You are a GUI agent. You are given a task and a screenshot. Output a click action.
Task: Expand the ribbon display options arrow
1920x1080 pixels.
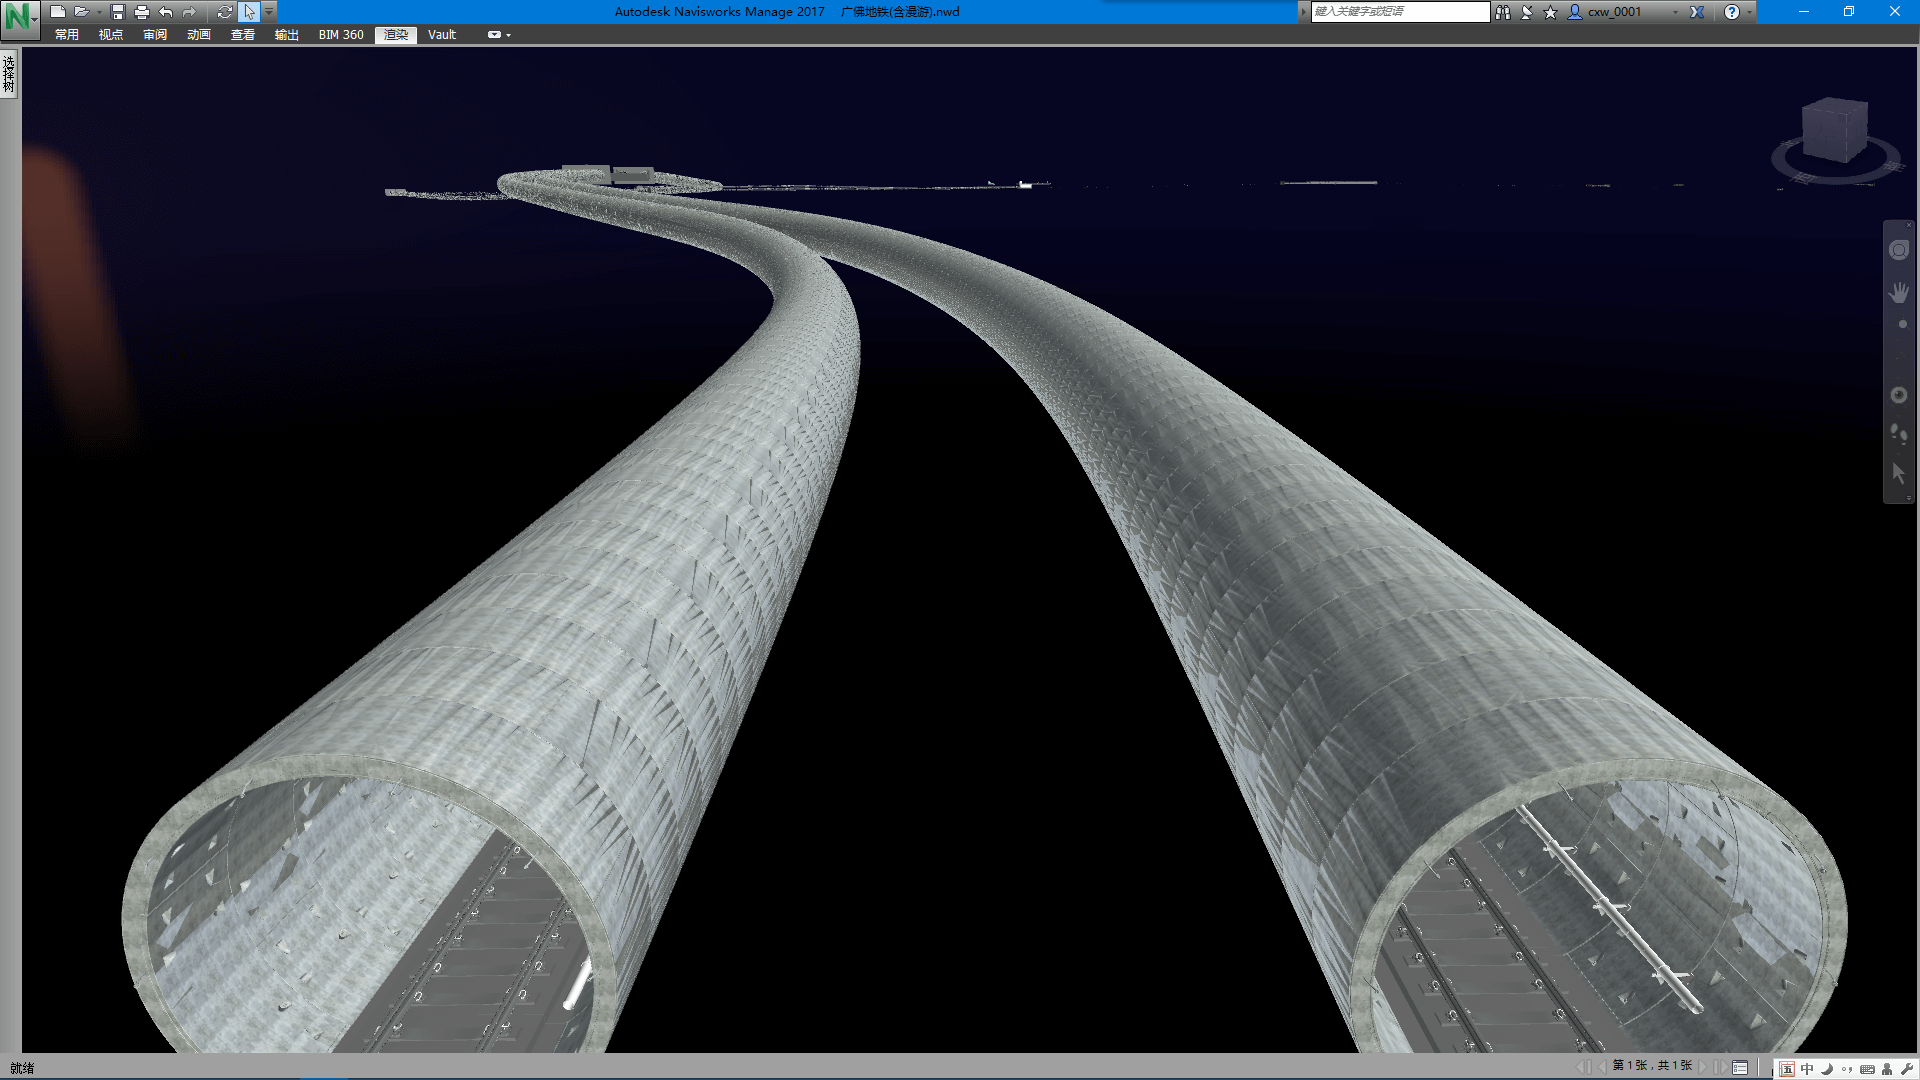(x=509, y=35)
